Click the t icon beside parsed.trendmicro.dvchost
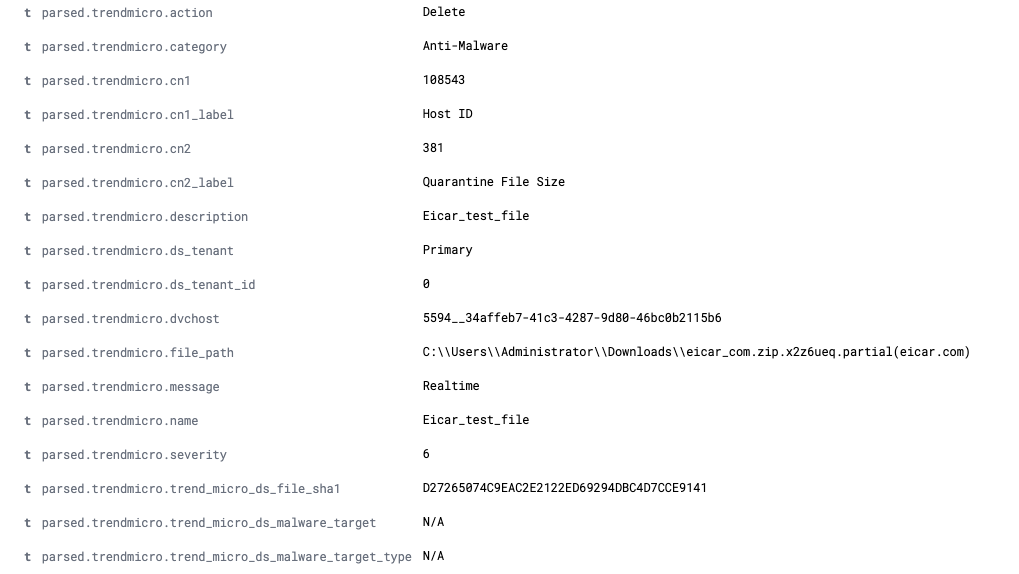This screenshot has height=574, width=1019. [28, 319]
